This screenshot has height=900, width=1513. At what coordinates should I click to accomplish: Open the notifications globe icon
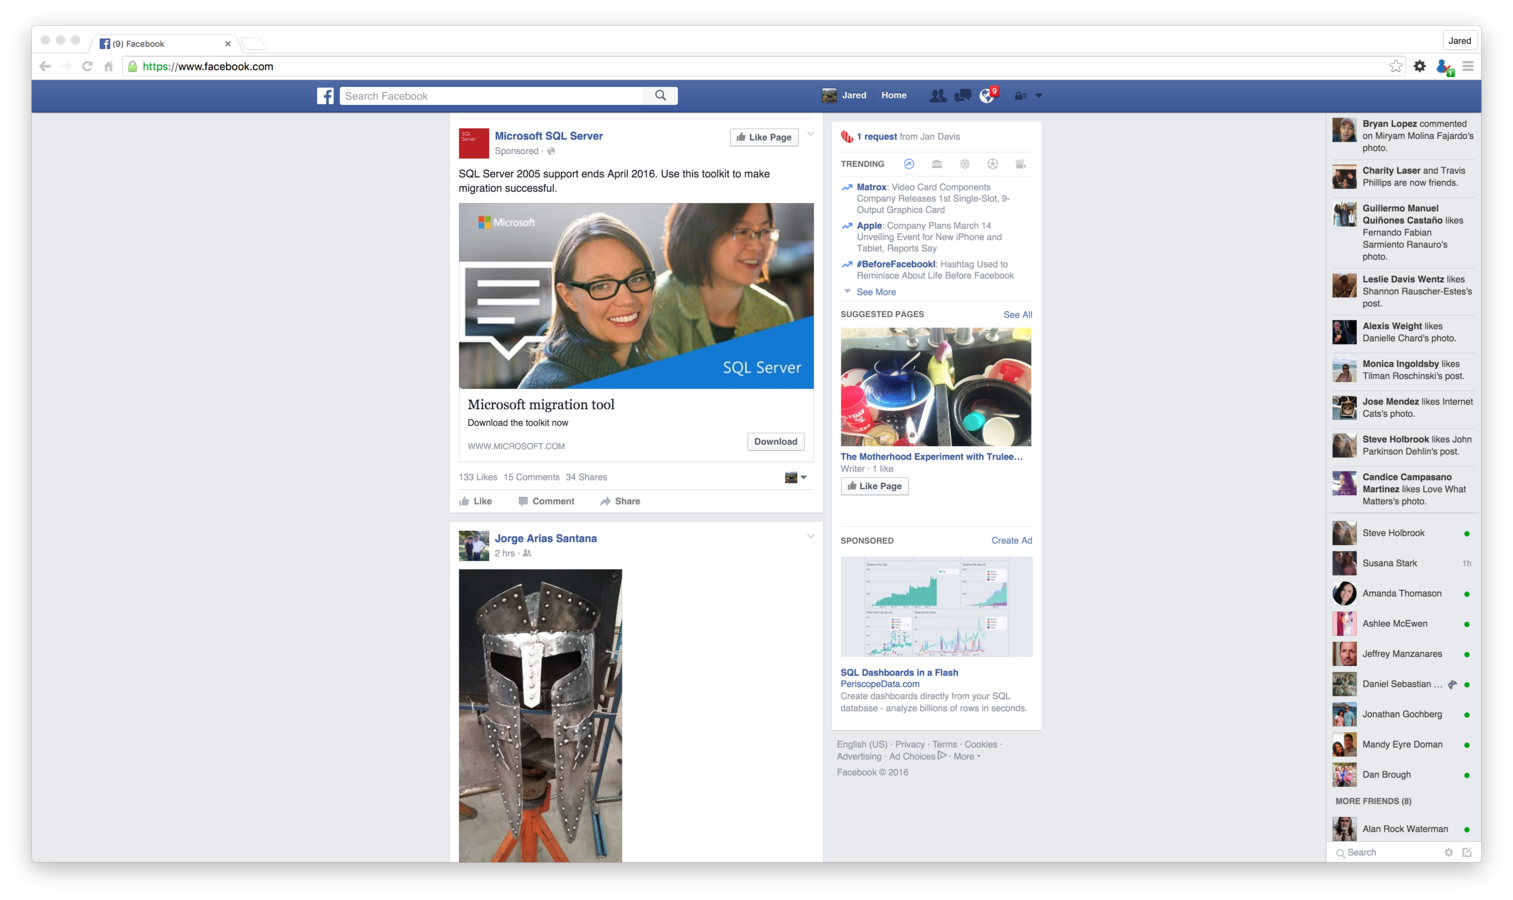coord(988,96)
